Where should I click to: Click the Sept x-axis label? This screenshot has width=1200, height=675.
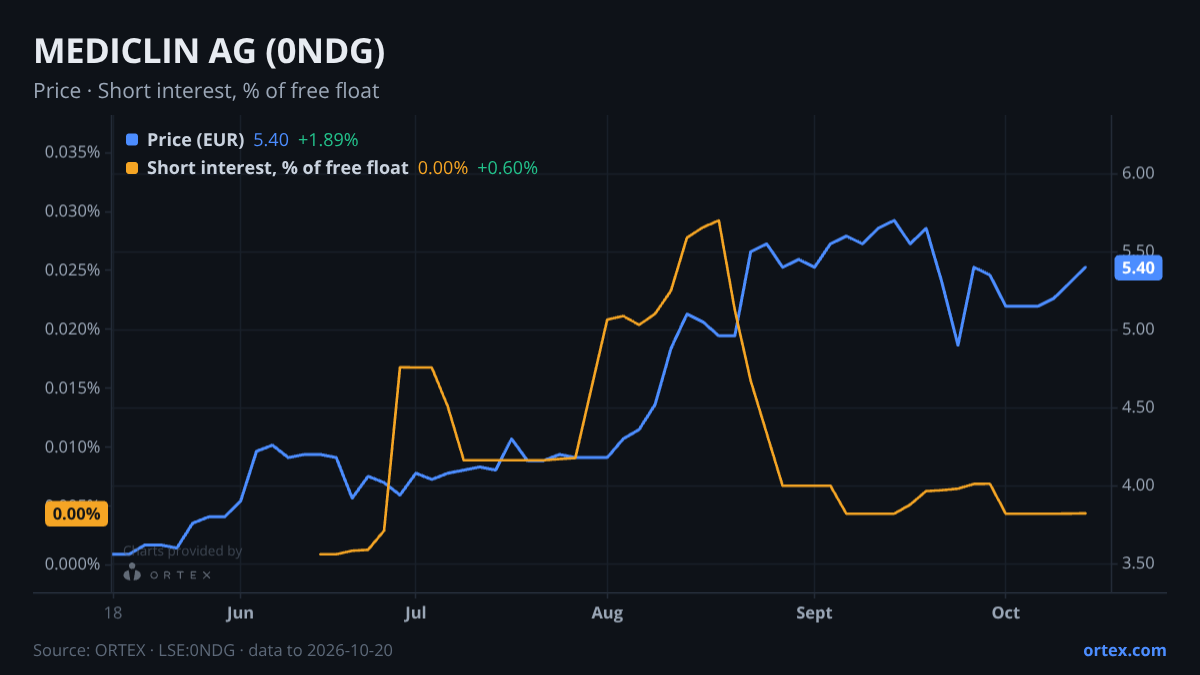pos(814,613)
